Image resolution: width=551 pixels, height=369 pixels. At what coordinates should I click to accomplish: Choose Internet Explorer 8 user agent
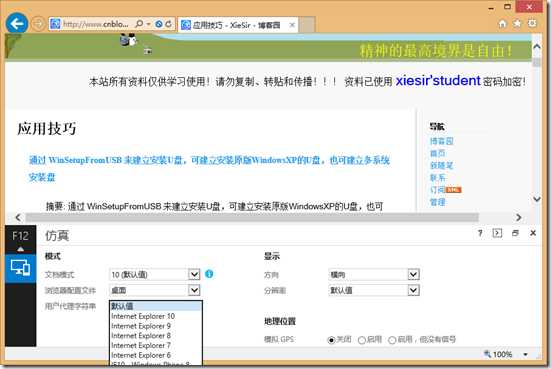(156, 336)
